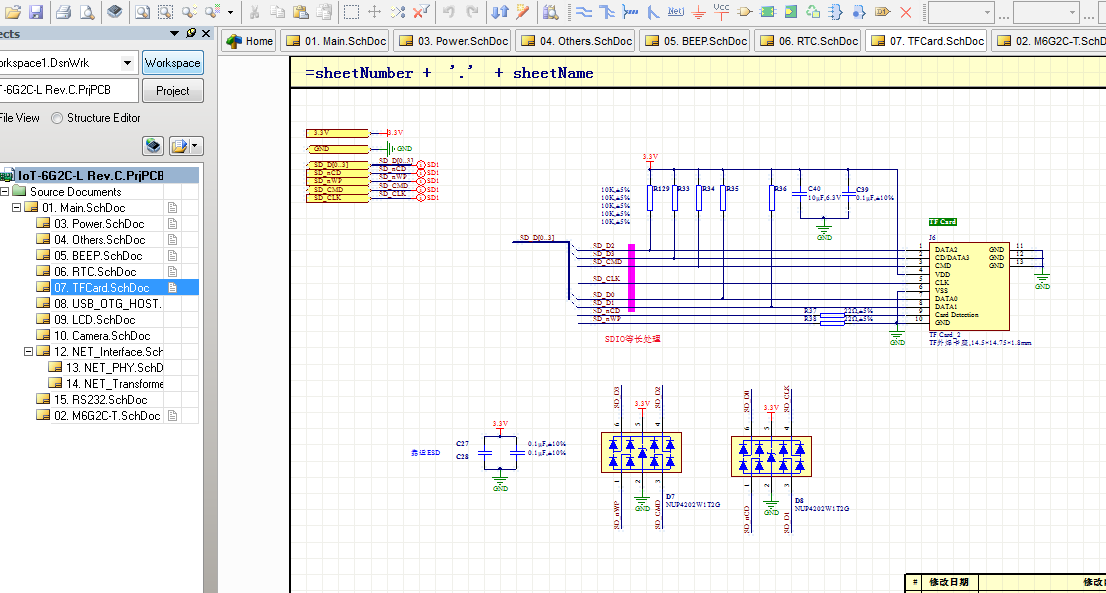Viewport: 1106px width, 593px height.
Task: Place a harness connector
Action: click(x=836, y=11)
